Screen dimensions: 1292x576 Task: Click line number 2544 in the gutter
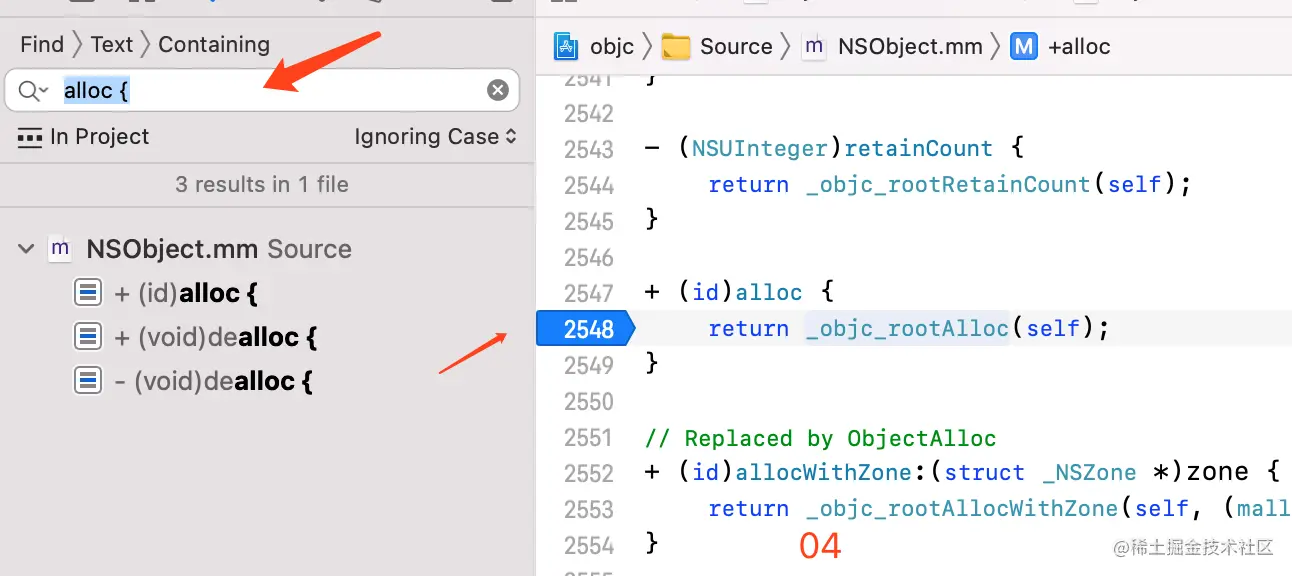click(x=589, y=185)
